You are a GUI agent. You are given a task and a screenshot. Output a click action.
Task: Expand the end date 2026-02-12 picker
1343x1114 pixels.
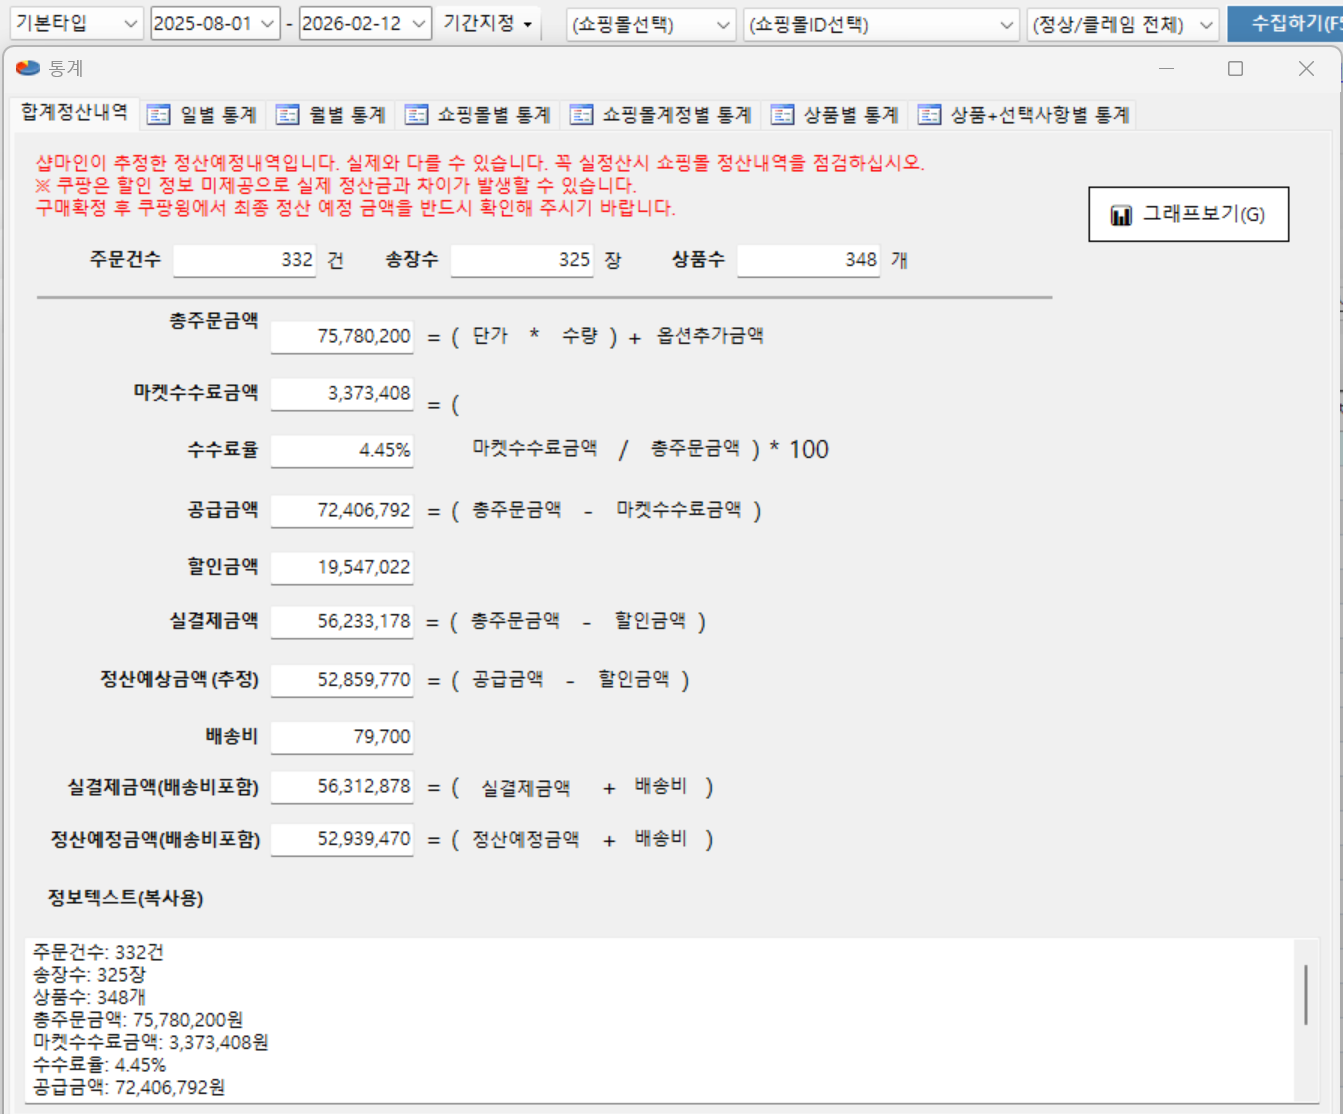click(x=419, y=24)
